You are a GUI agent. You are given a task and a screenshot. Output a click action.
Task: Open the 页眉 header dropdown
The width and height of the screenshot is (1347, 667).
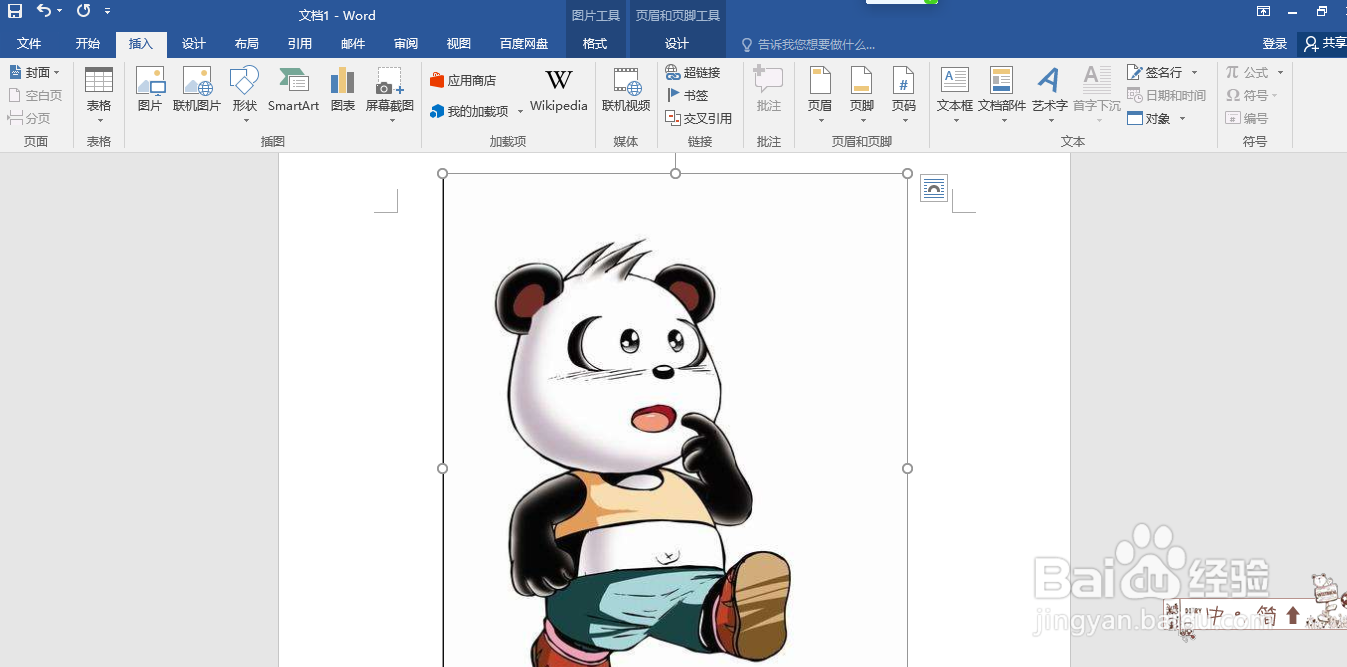pos(820,96)
